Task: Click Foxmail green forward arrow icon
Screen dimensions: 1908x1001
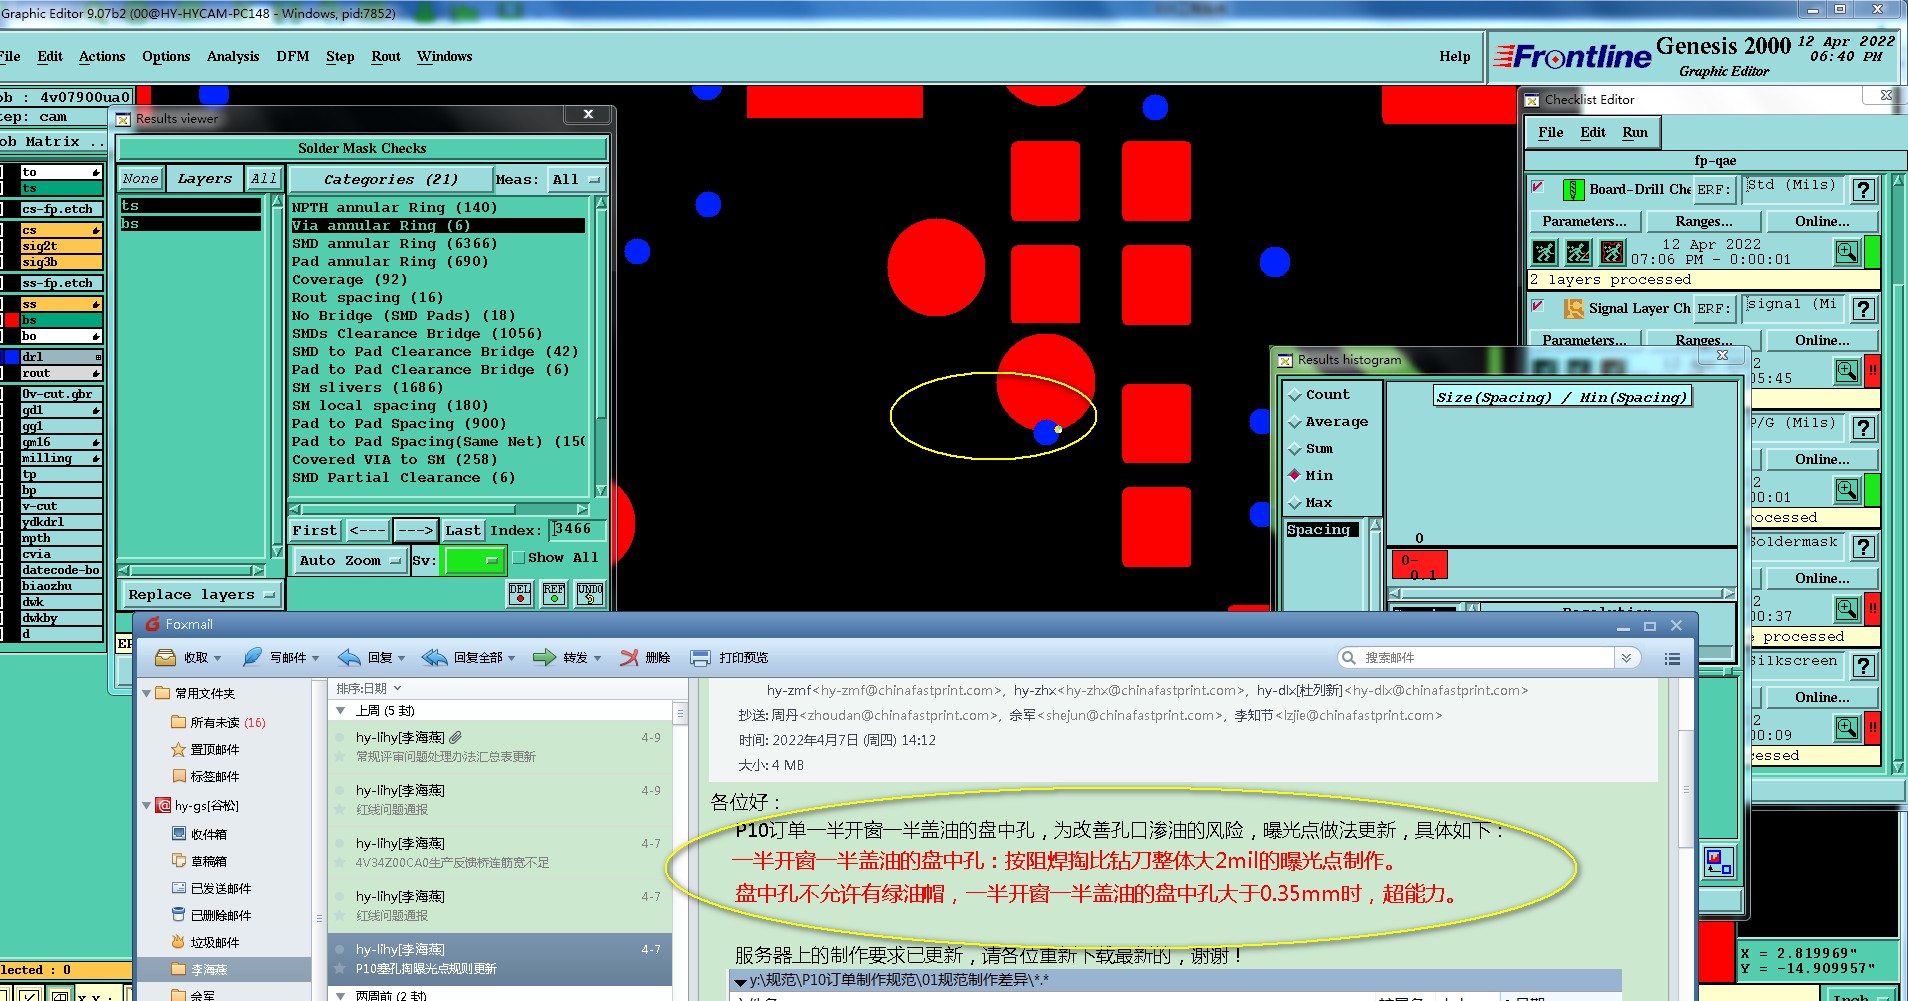Action: pyautogui.click(x=544, y=657)
